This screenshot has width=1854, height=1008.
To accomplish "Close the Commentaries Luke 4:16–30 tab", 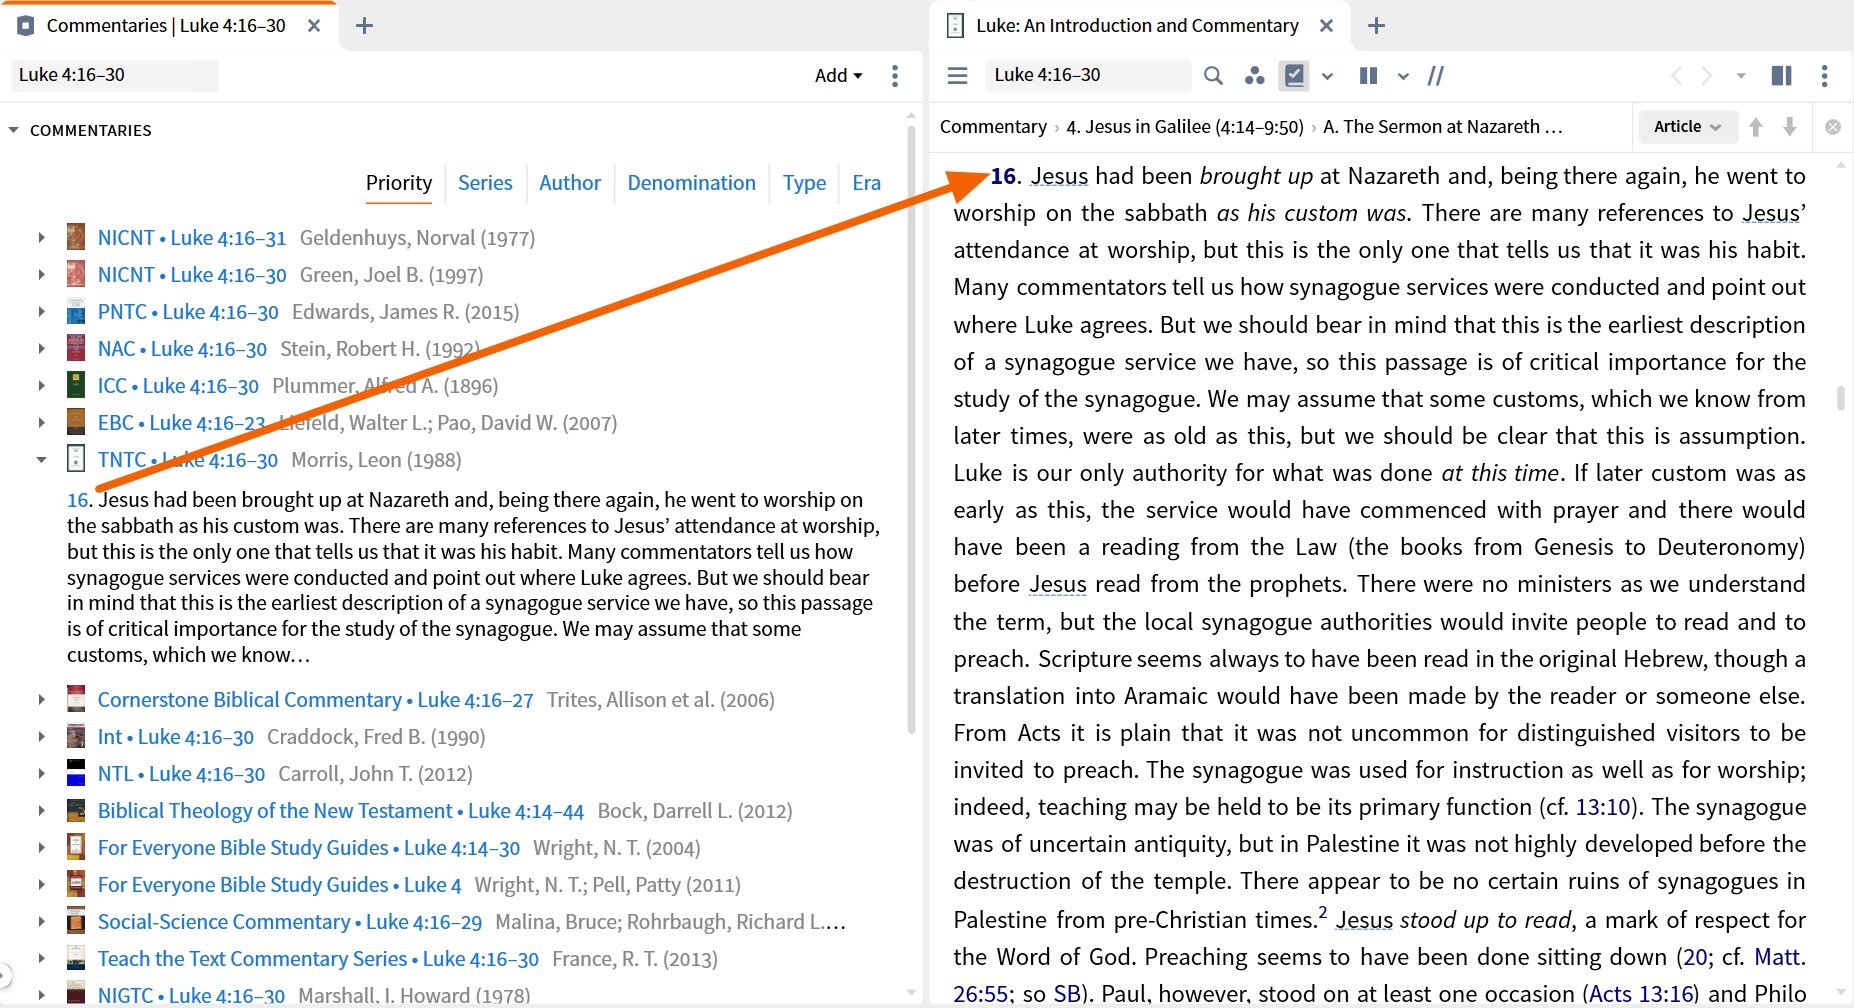I will (314, 26).
